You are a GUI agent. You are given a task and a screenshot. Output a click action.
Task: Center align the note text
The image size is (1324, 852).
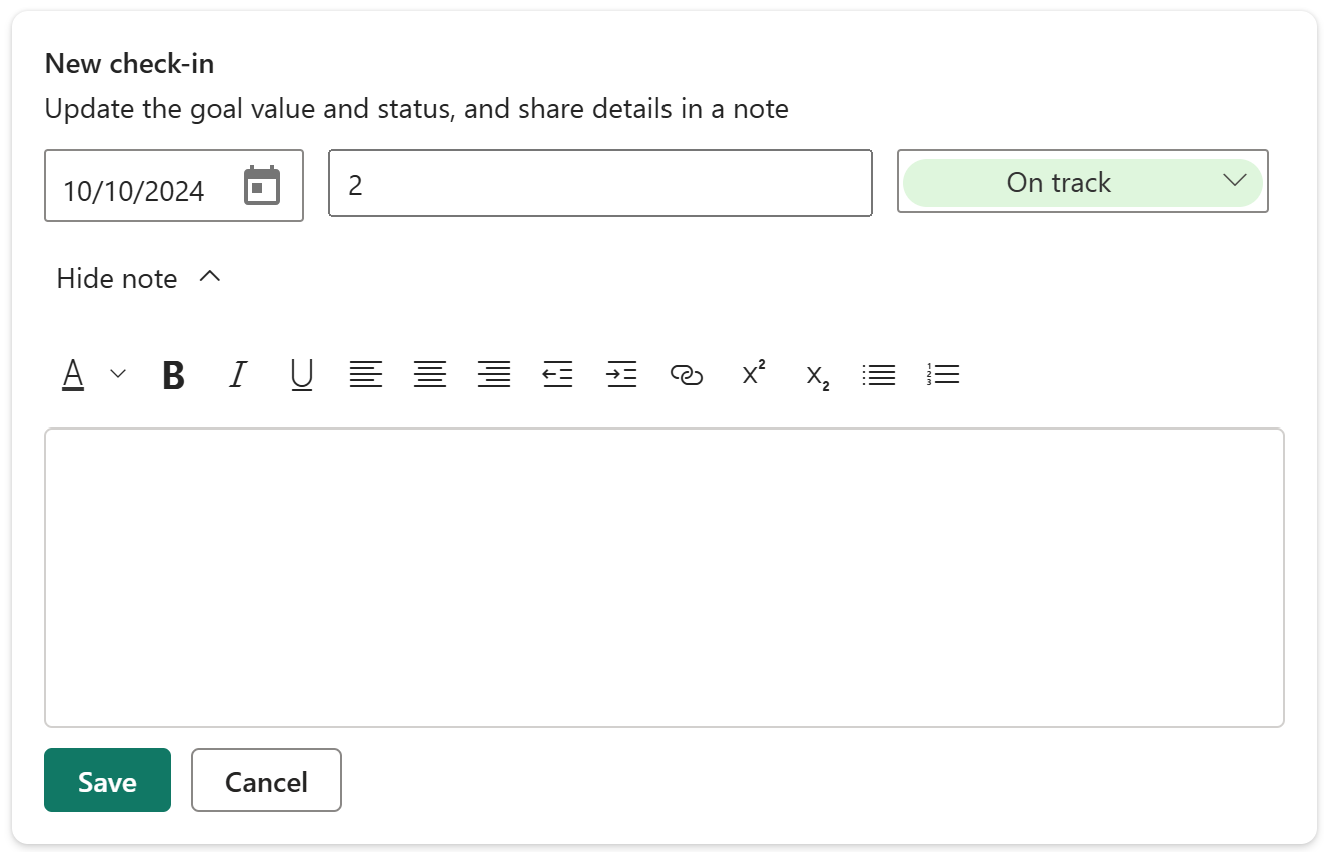(x=430, y=375)
